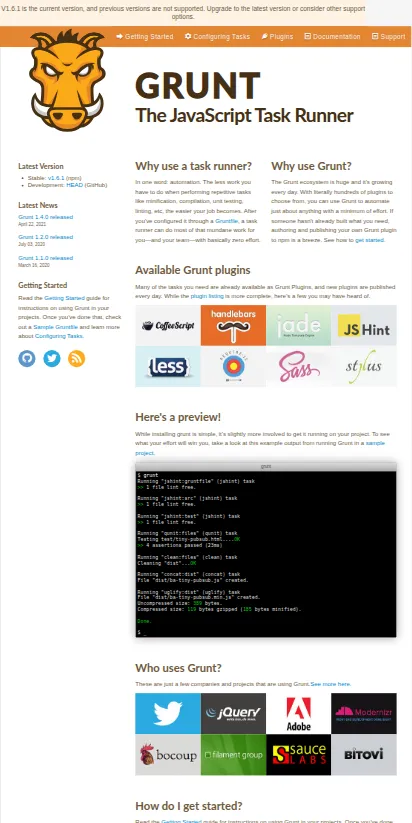Open the GitHub round icon in sidebar
Screen dimensions: 412x823
click(x=27, y=358)
